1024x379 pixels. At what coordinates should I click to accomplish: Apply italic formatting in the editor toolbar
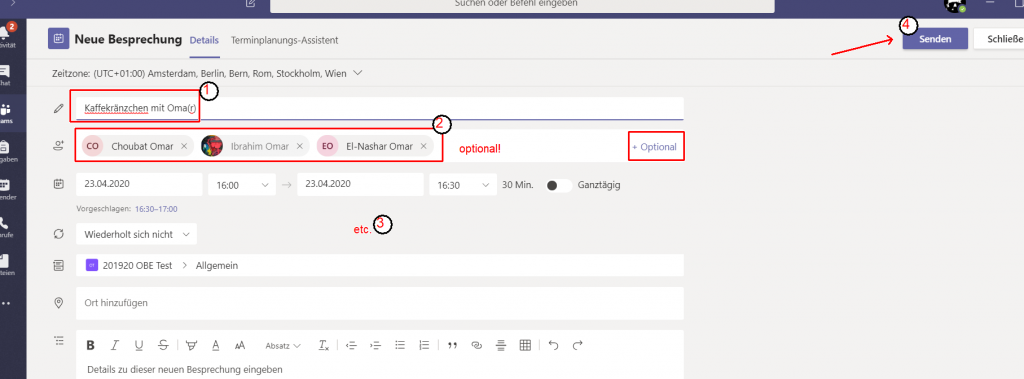115,345
